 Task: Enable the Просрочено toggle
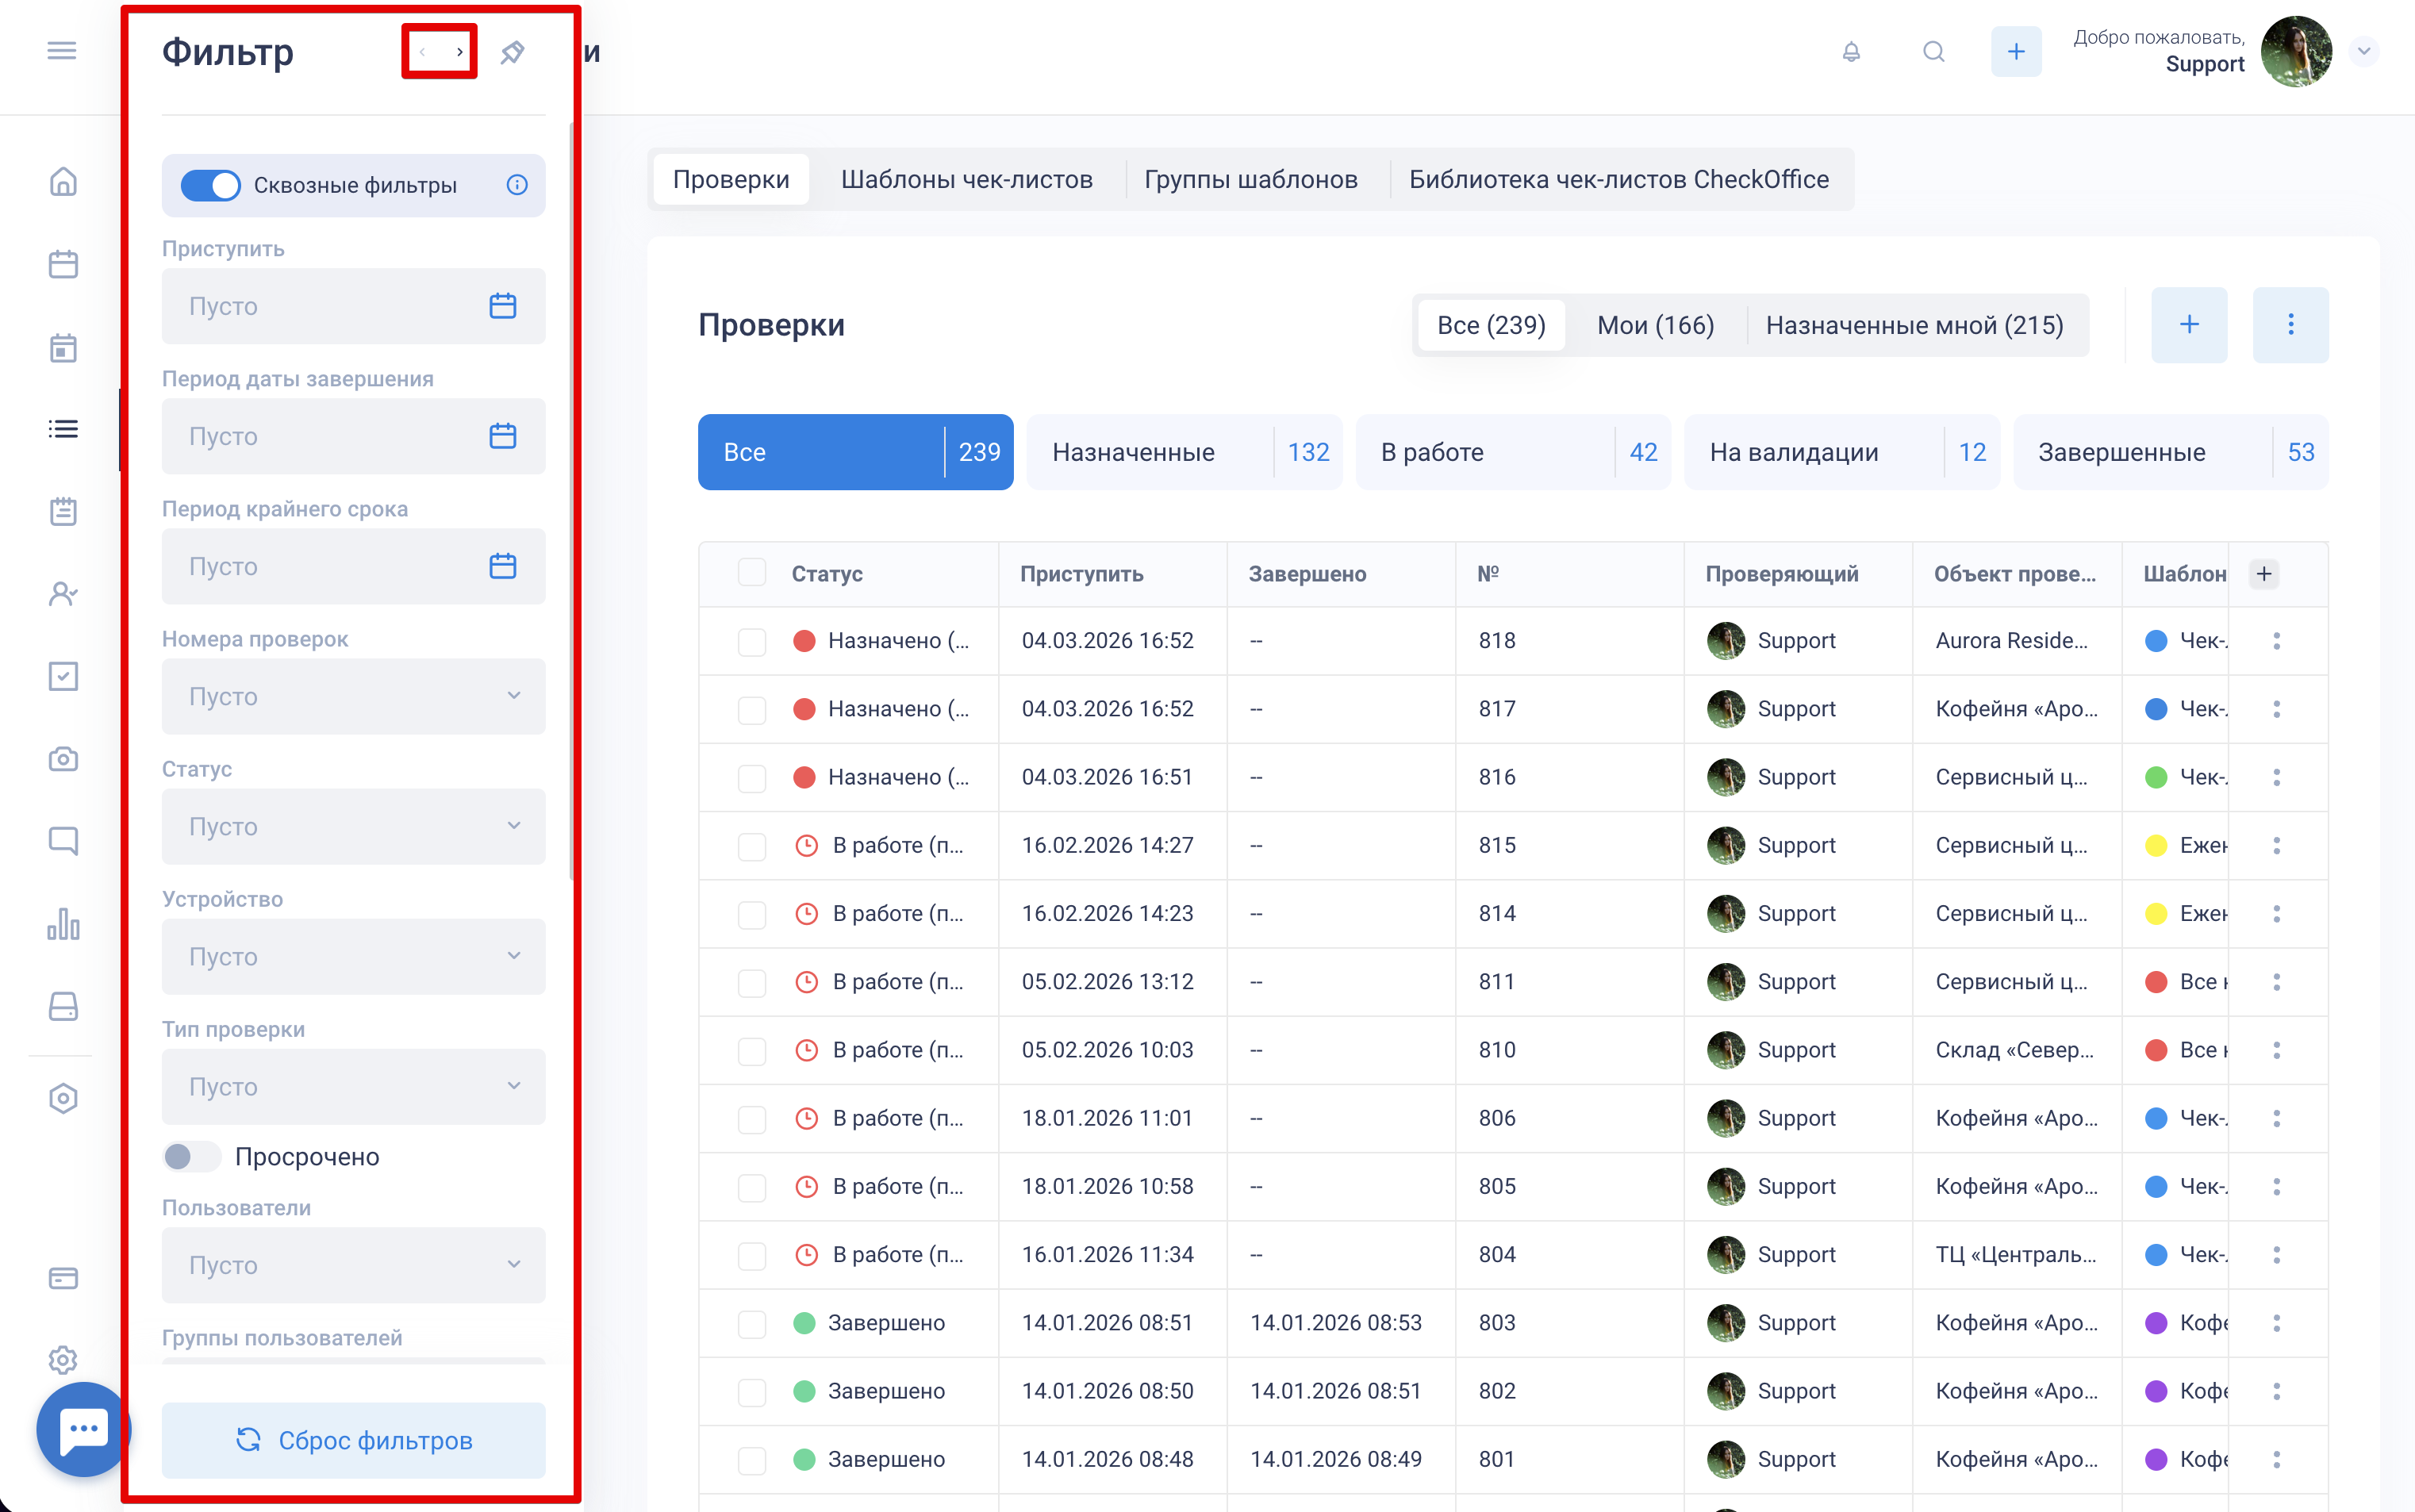click(192, 1157)
